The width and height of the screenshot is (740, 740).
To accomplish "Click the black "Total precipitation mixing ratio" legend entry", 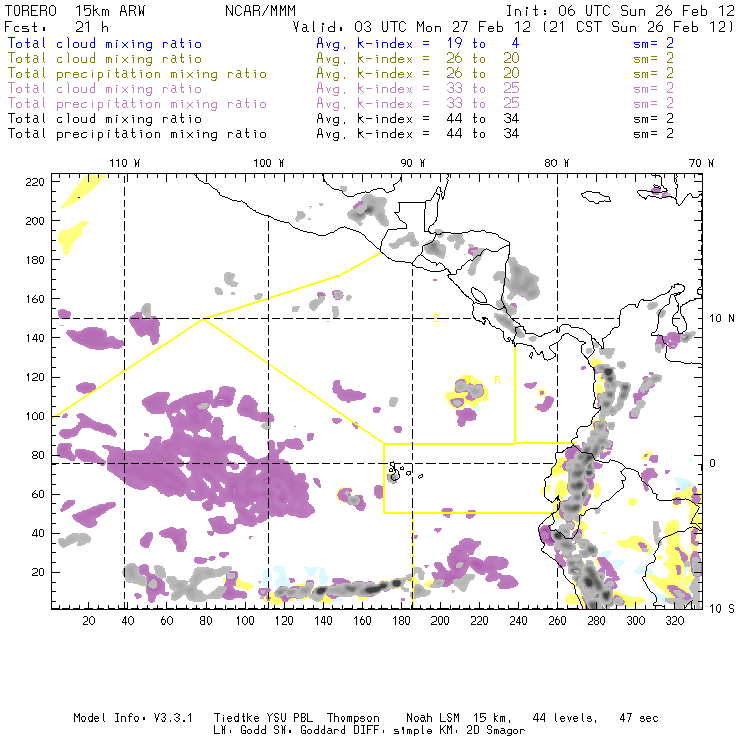I will tap(137, 134).
